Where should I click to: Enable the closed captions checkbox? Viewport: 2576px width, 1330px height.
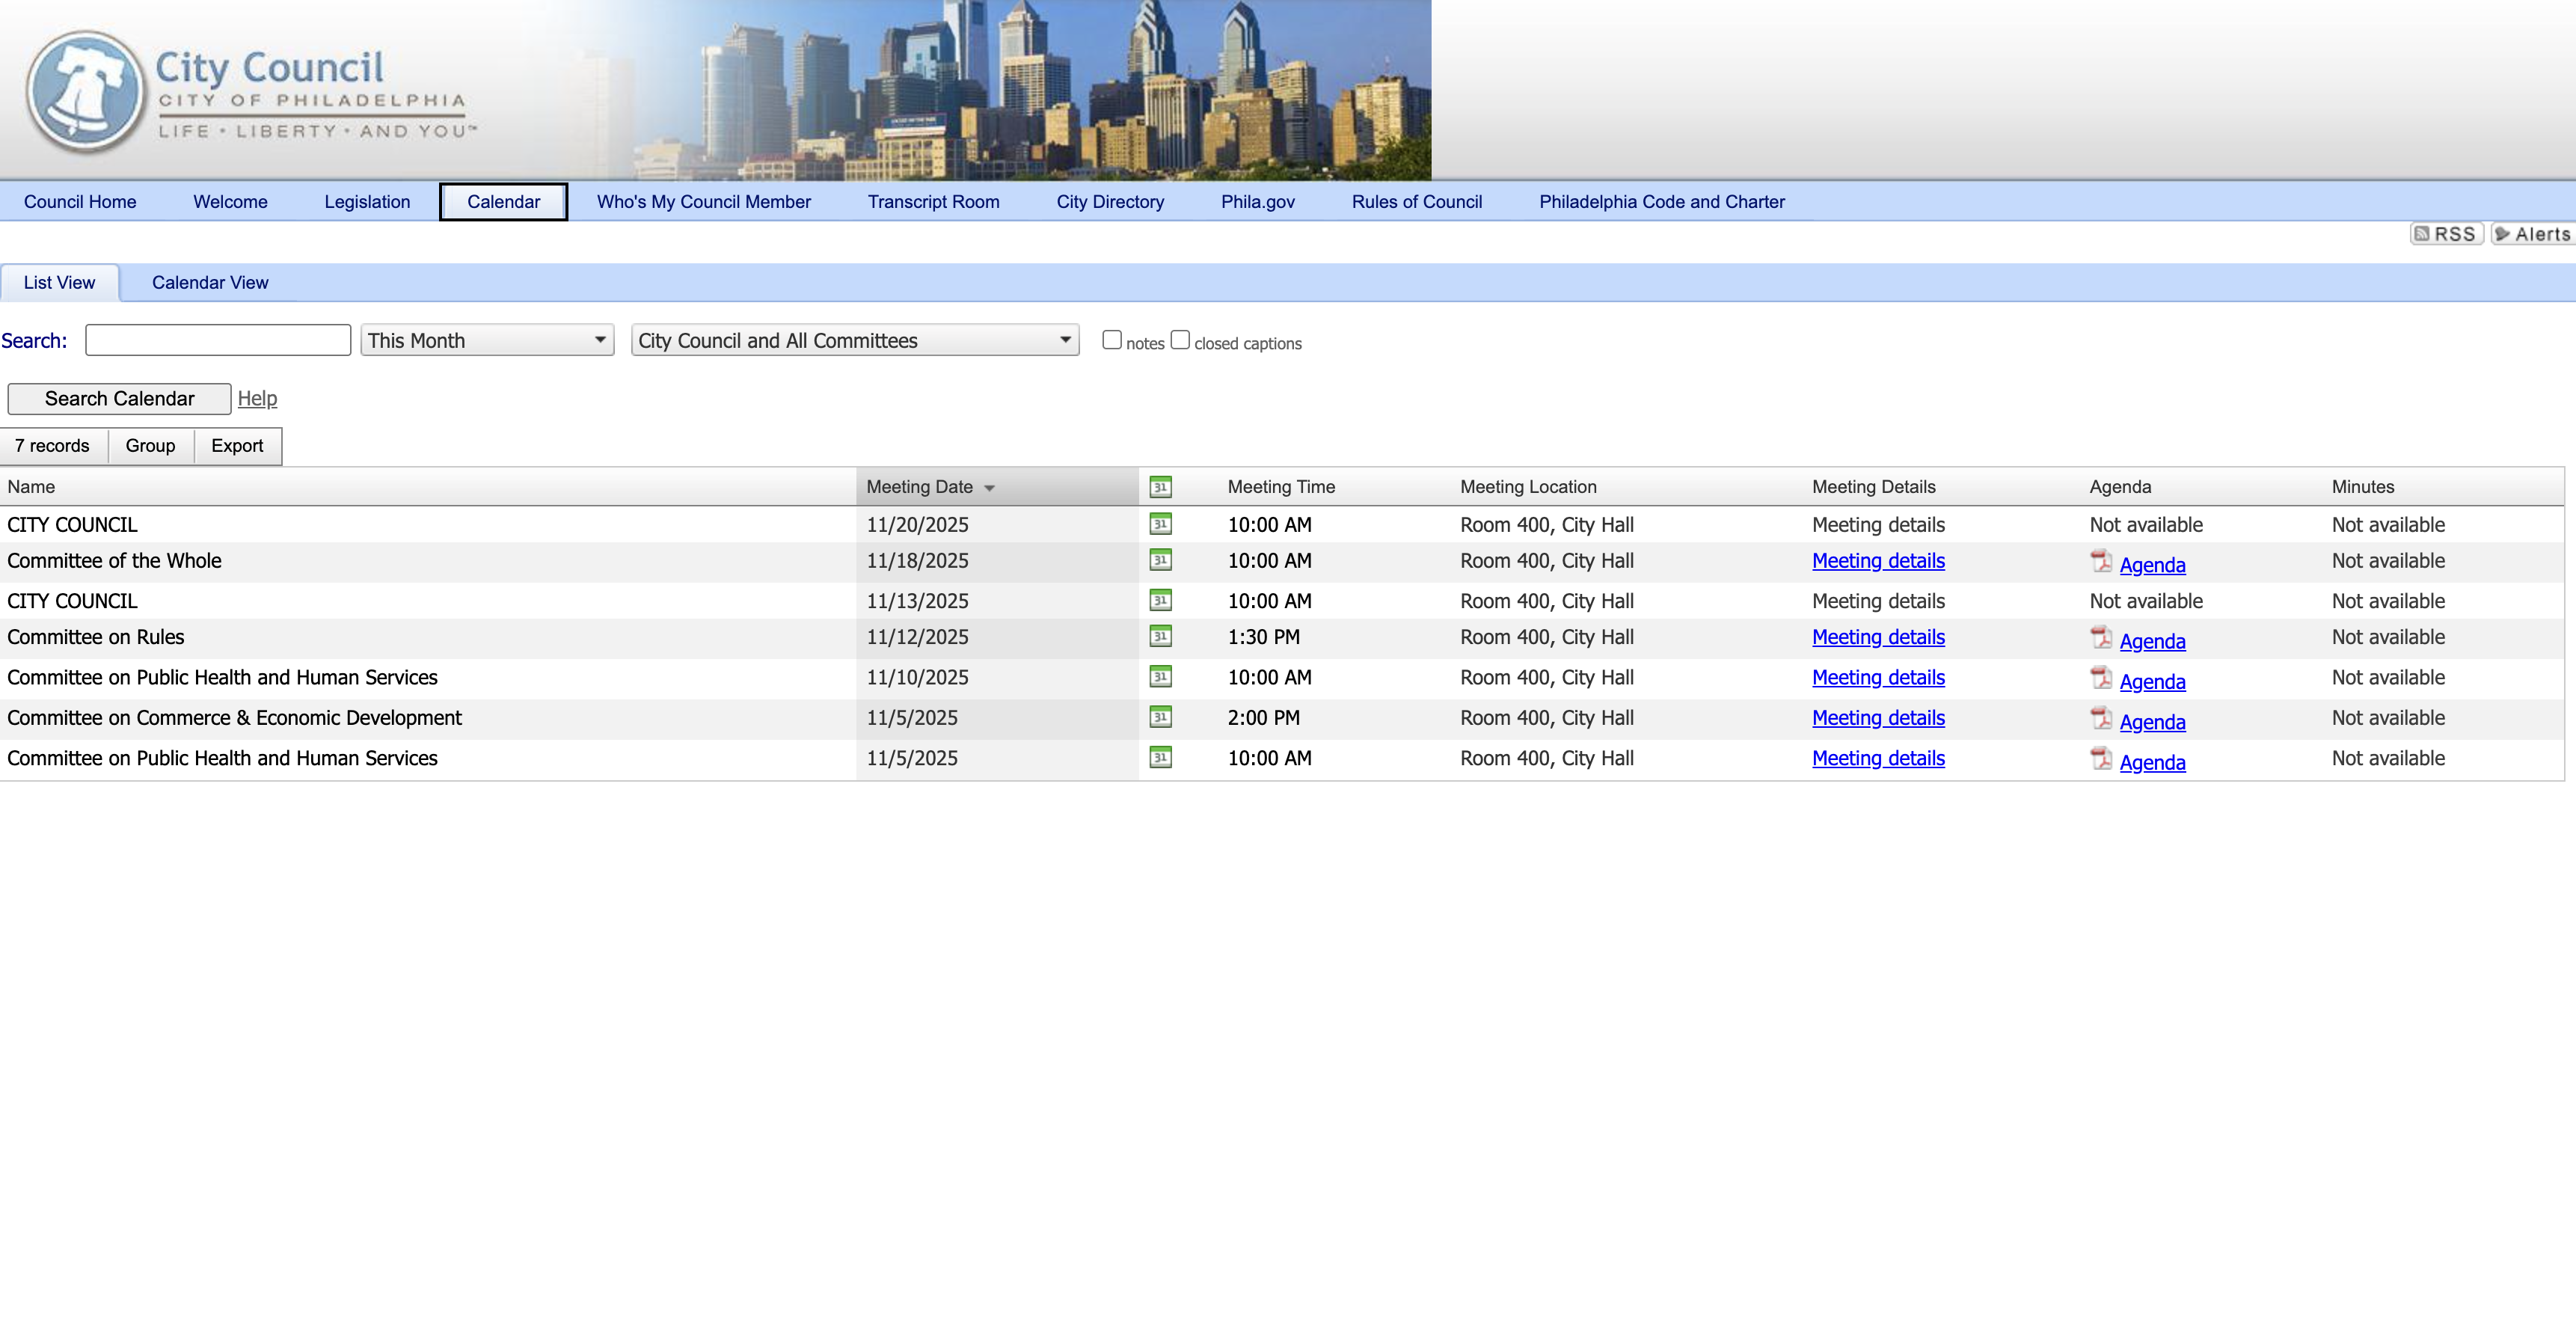[x=1180, y=340]
